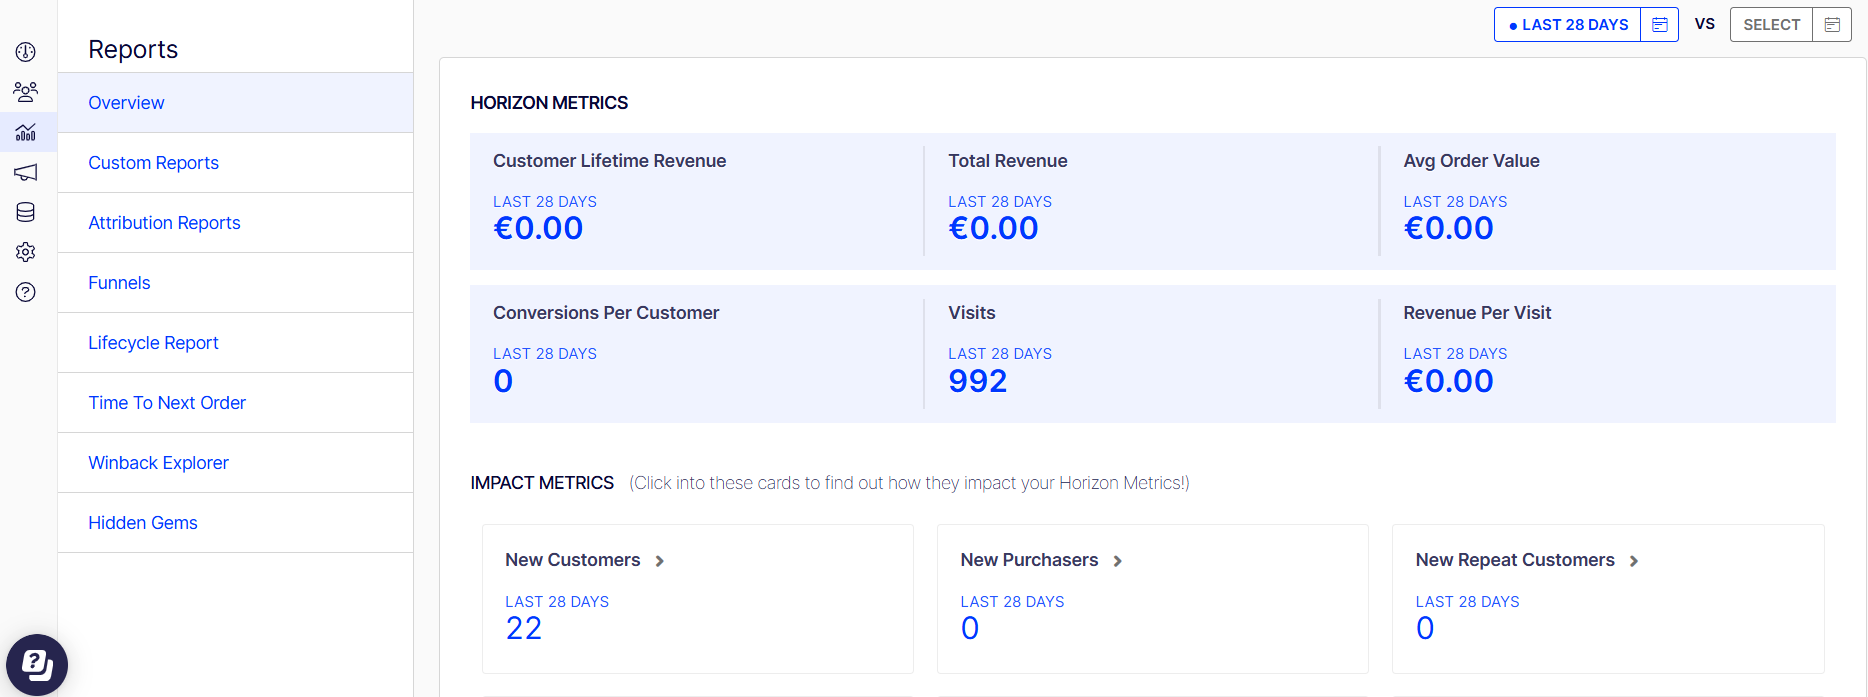Expand the New Purchasers card chevron
This screenshot has height=697, width=1868.
pyautogui.click(x=1118, y=561)
